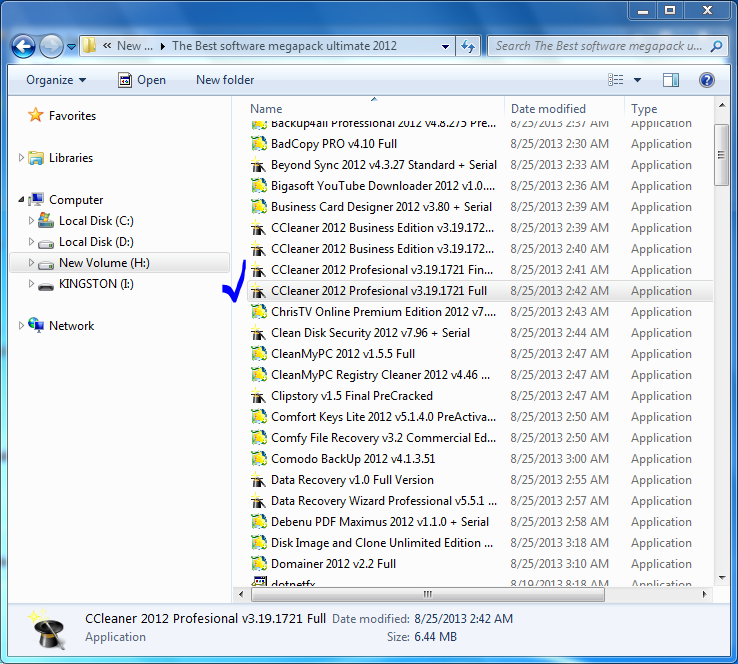Viewport: 738px width, 664px height.
Task: Open address bar previous locations dropdown
Action: point(445,47)
